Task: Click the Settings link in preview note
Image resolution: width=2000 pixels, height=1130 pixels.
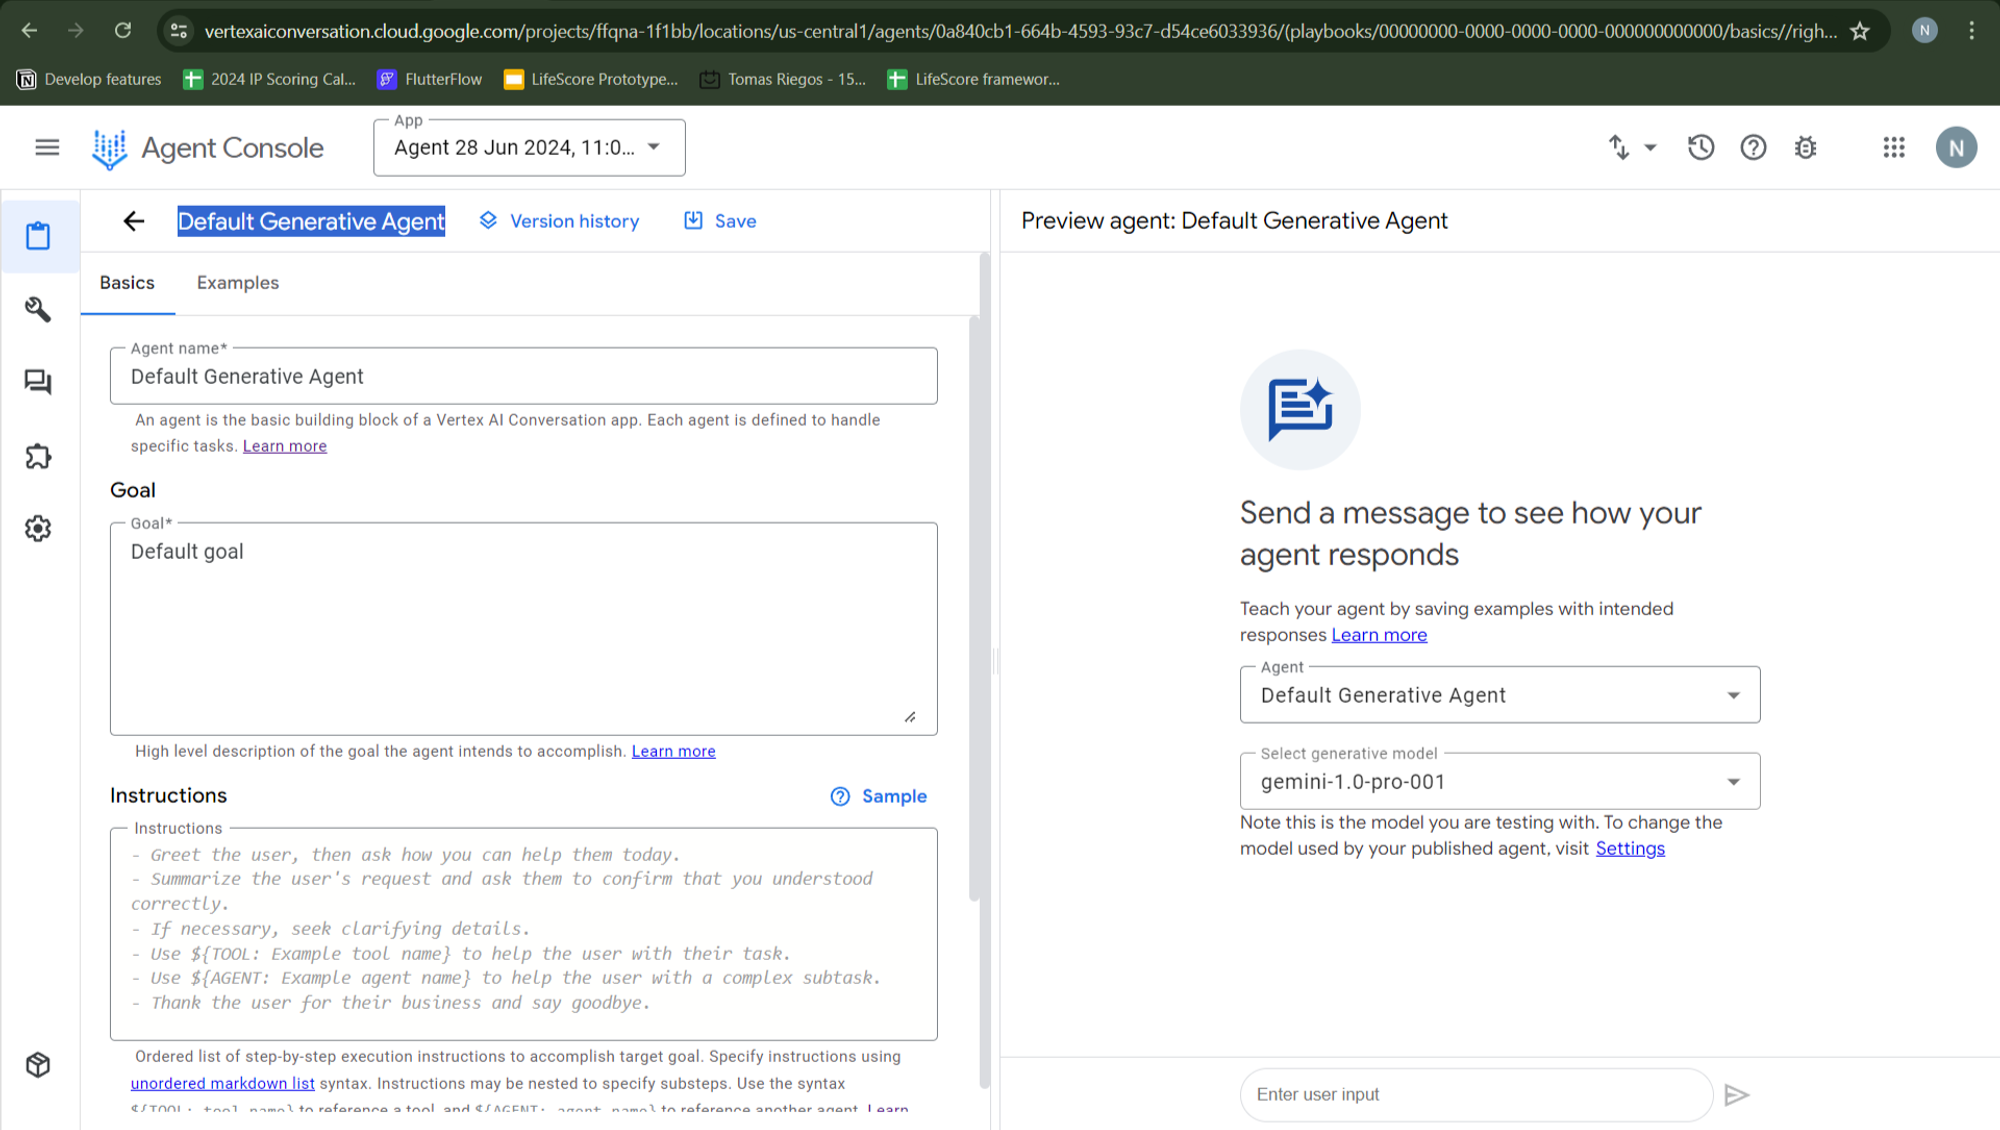Action: point(1629,849)
